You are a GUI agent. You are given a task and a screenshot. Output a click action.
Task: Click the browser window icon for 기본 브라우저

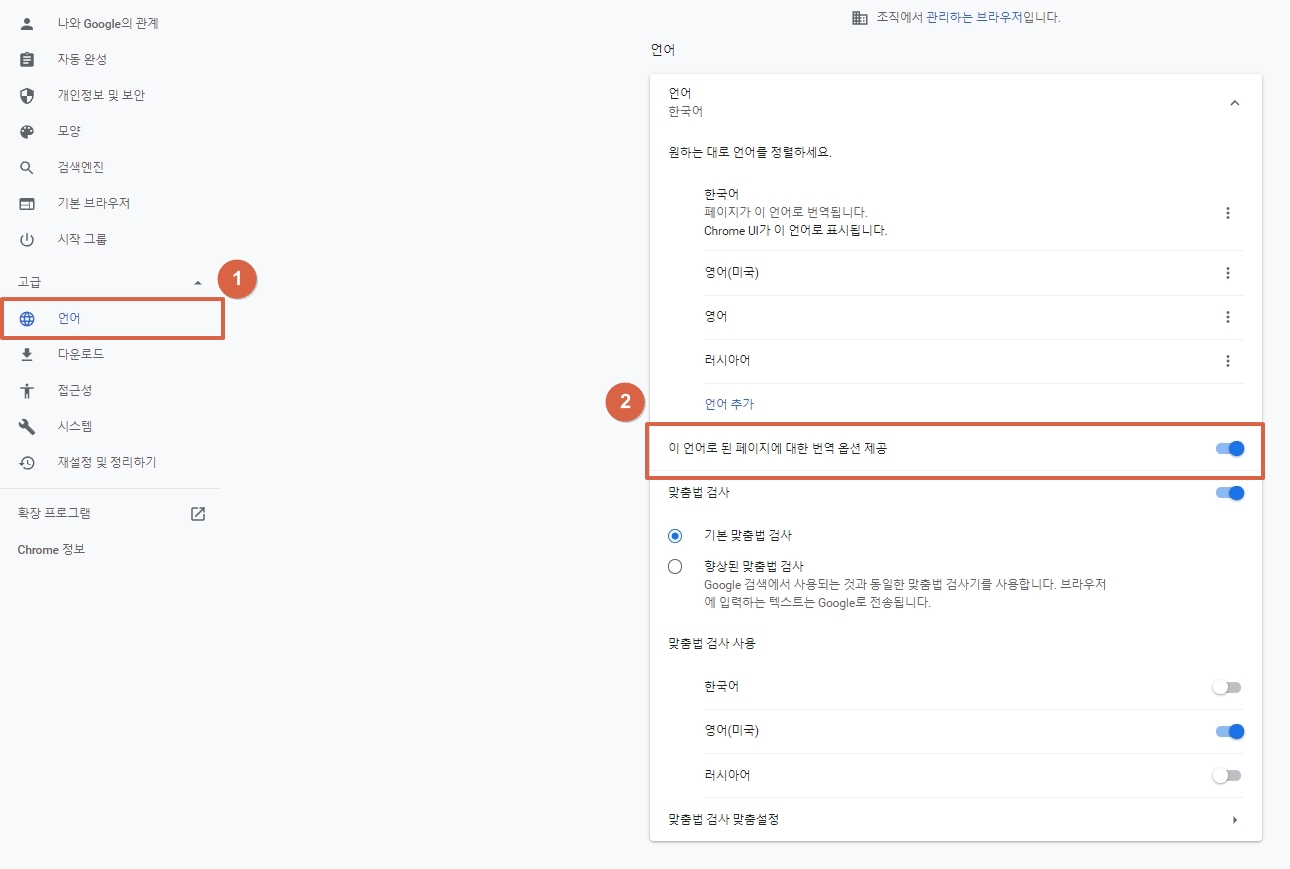[x=27, y=203]
